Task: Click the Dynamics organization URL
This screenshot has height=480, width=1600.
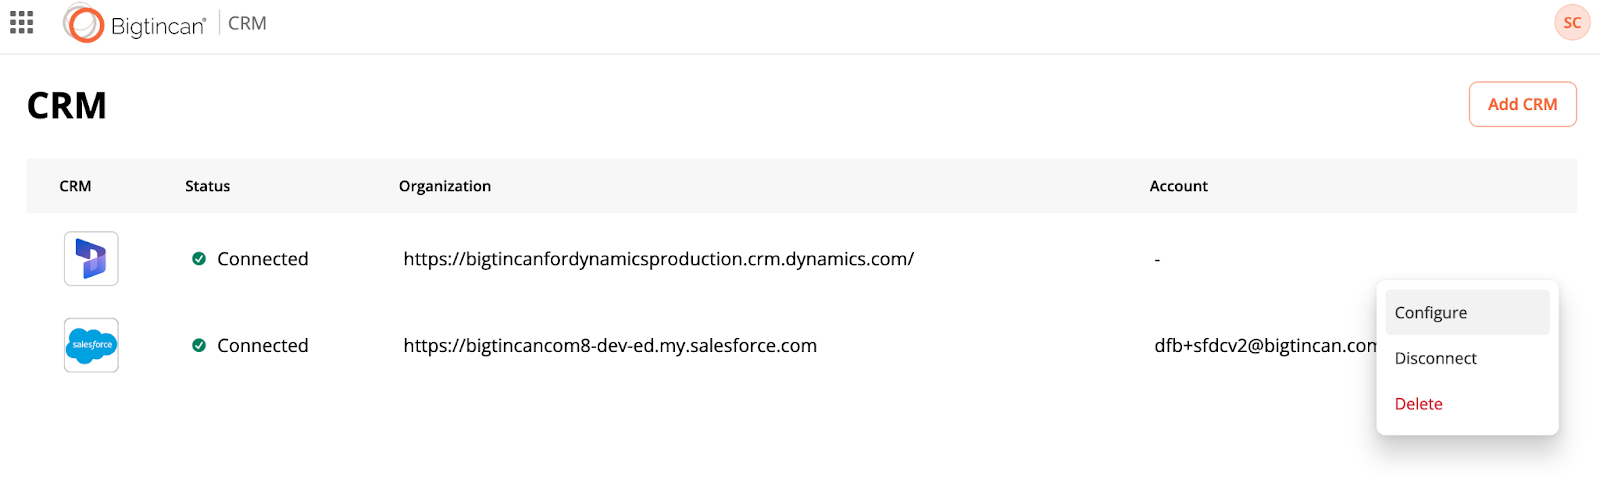Action: pyautogui.click(x=658, y=259)
